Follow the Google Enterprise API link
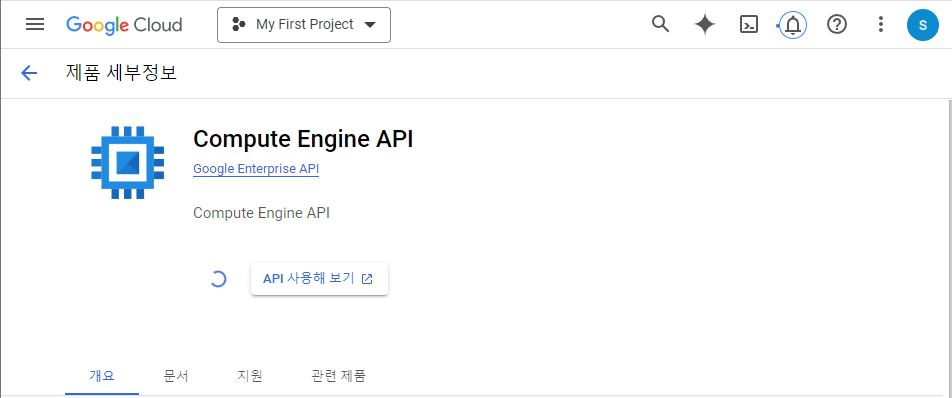Viewport: 952px width, 398px height. point(256,169)
